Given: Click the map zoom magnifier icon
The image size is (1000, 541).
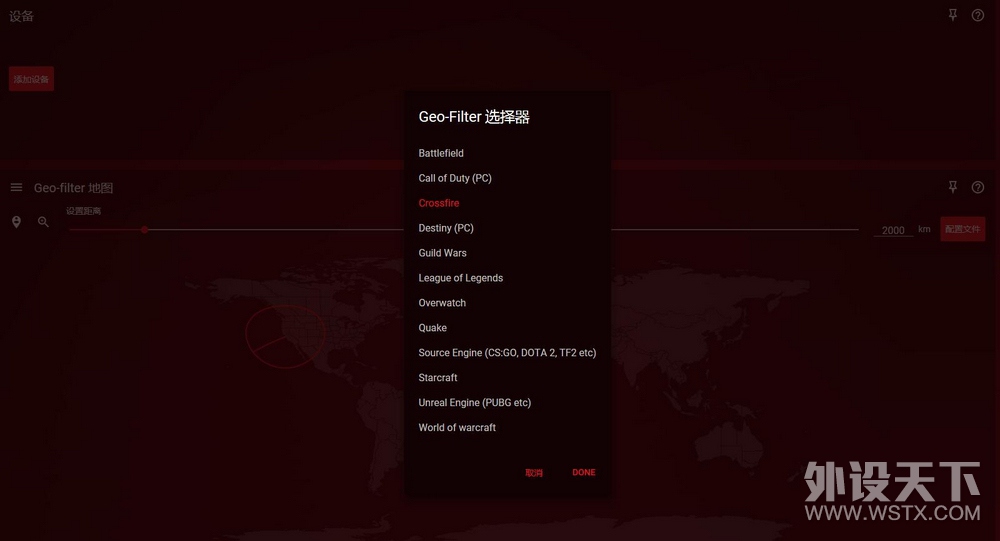Looking at the screenshot, I should tap(43, 222).
